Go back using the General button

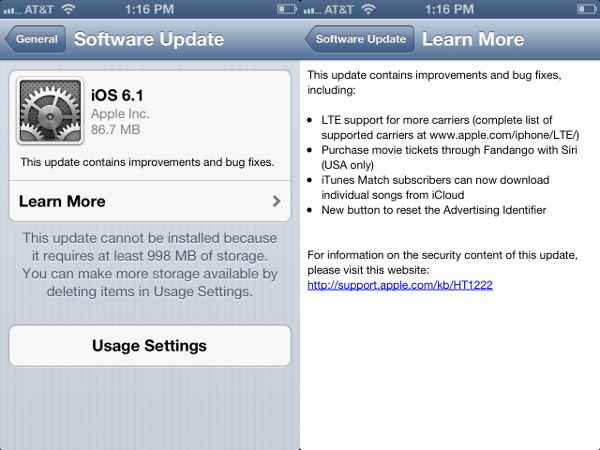click(35, 40)
